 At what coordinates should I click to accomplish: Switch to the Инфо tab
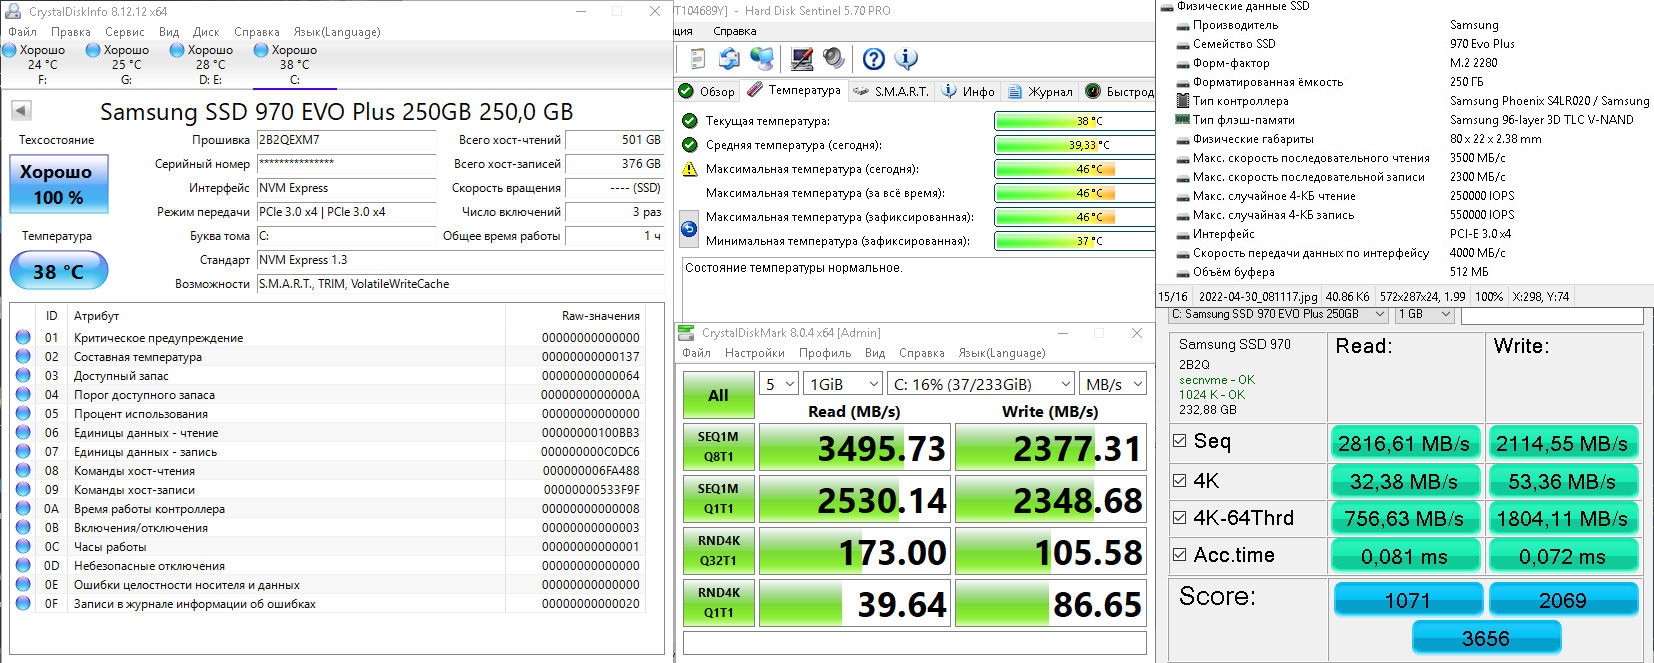click(968, 91)
